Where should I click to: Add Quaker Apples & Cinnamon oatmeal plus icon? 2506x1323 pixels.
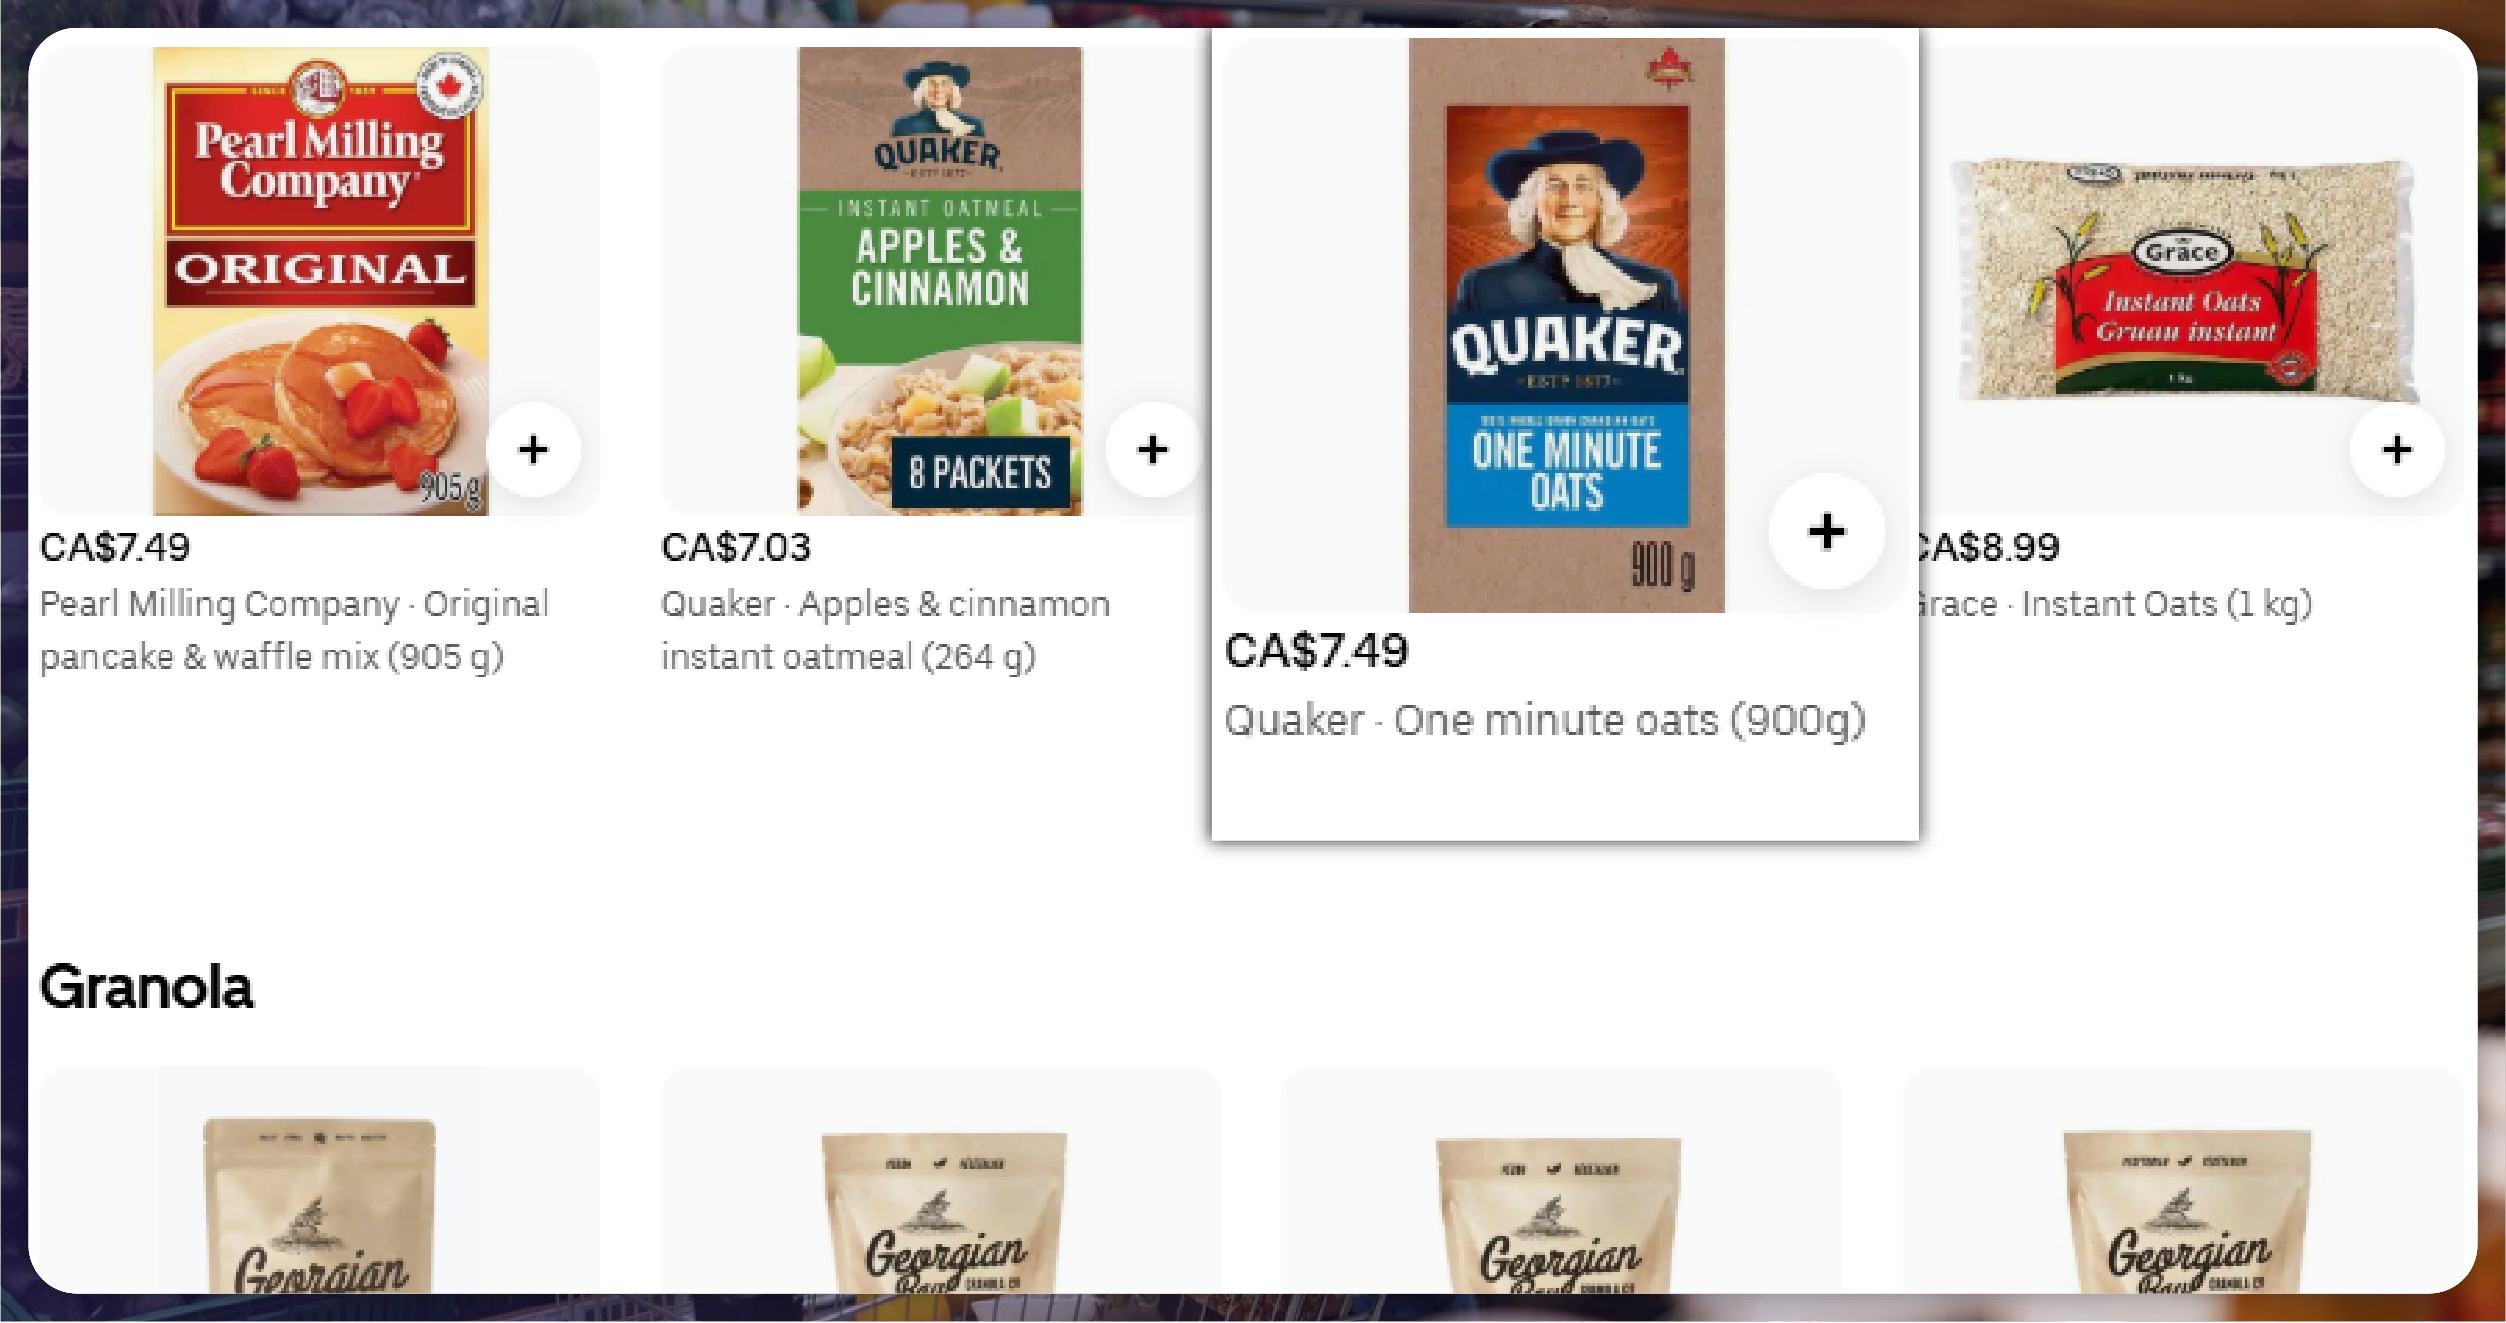click(1153, 449)
